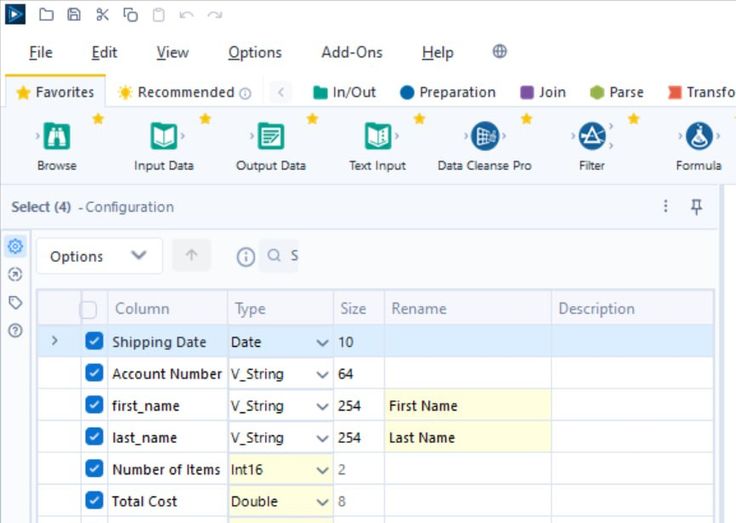This screenshot has width=736, height=523.
Task: Switch to the Recommended tab
Action: click(x=185, y=92)
